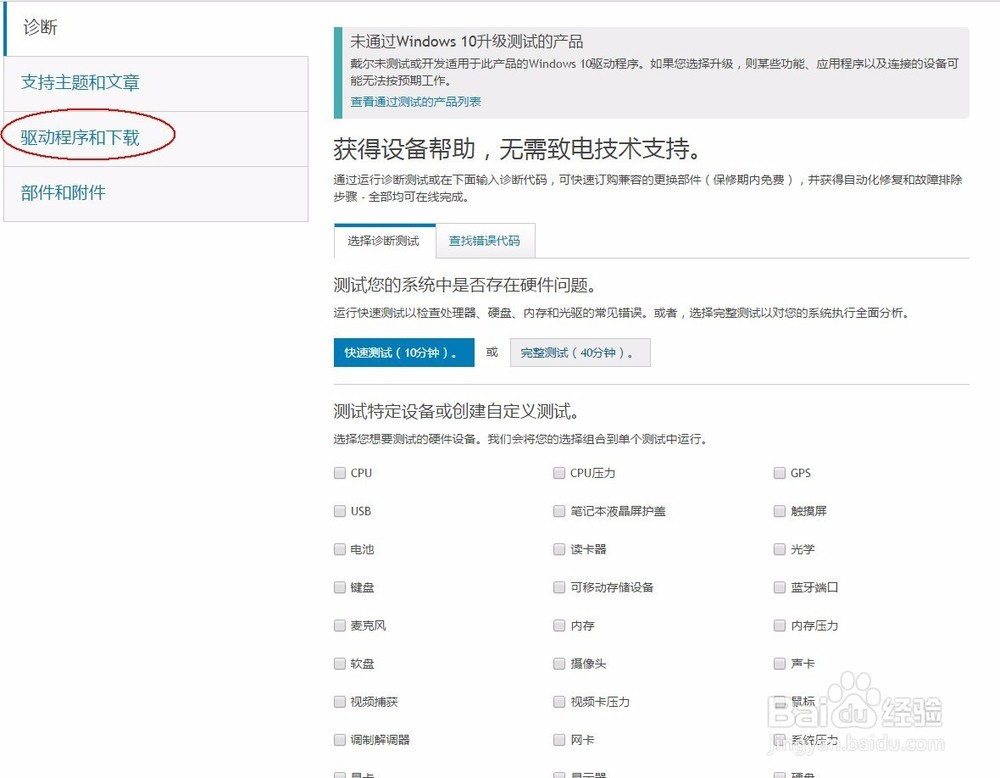The height and width of the screenshot is (778, 1000).
Task: Switch to the 查找错误代码 tab
Action: tap(485, 241)
